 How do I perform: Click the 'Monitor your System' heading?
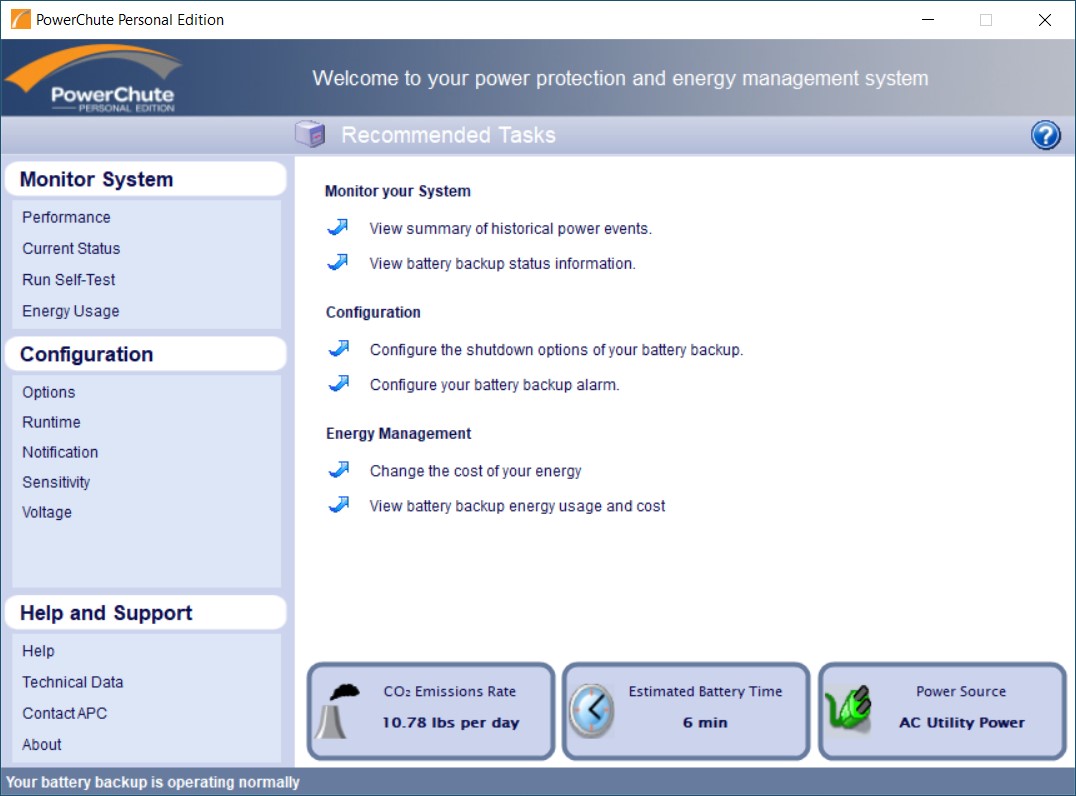pyautogui.click(x=398, y=191)
